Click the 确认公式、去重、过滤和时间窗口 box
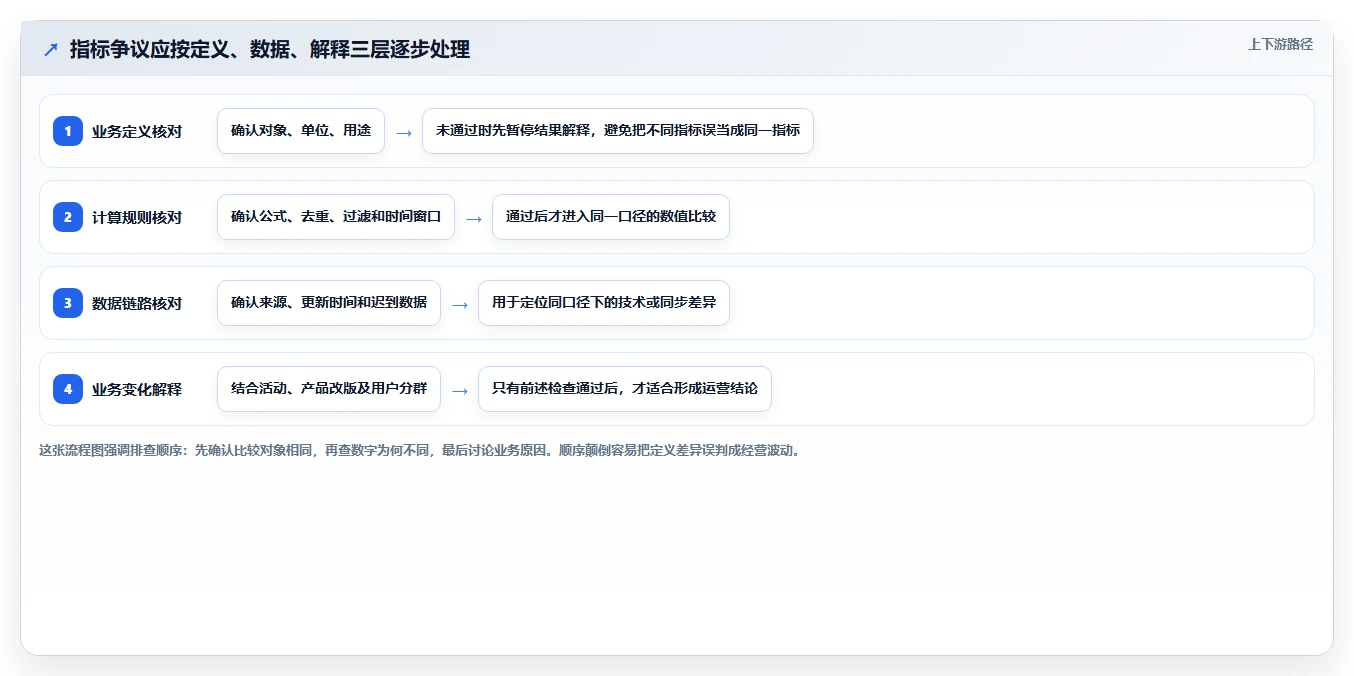The image size is (1354, 676). [x=336, y=217]
